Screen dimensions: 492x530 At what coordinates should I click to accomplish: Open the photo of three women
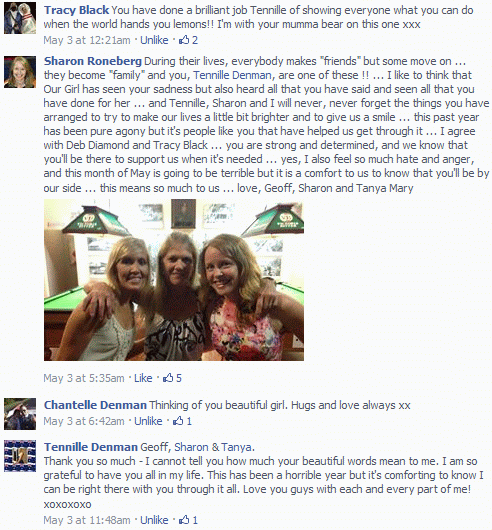pyautogui.click(x=174, y=280)
